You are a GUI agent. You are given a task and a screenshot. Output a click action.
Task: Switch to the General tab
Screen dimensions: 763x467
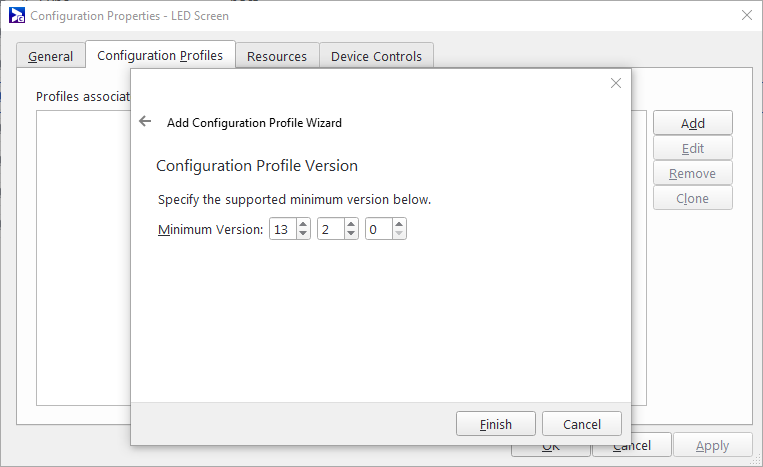[x=50, y=56]
